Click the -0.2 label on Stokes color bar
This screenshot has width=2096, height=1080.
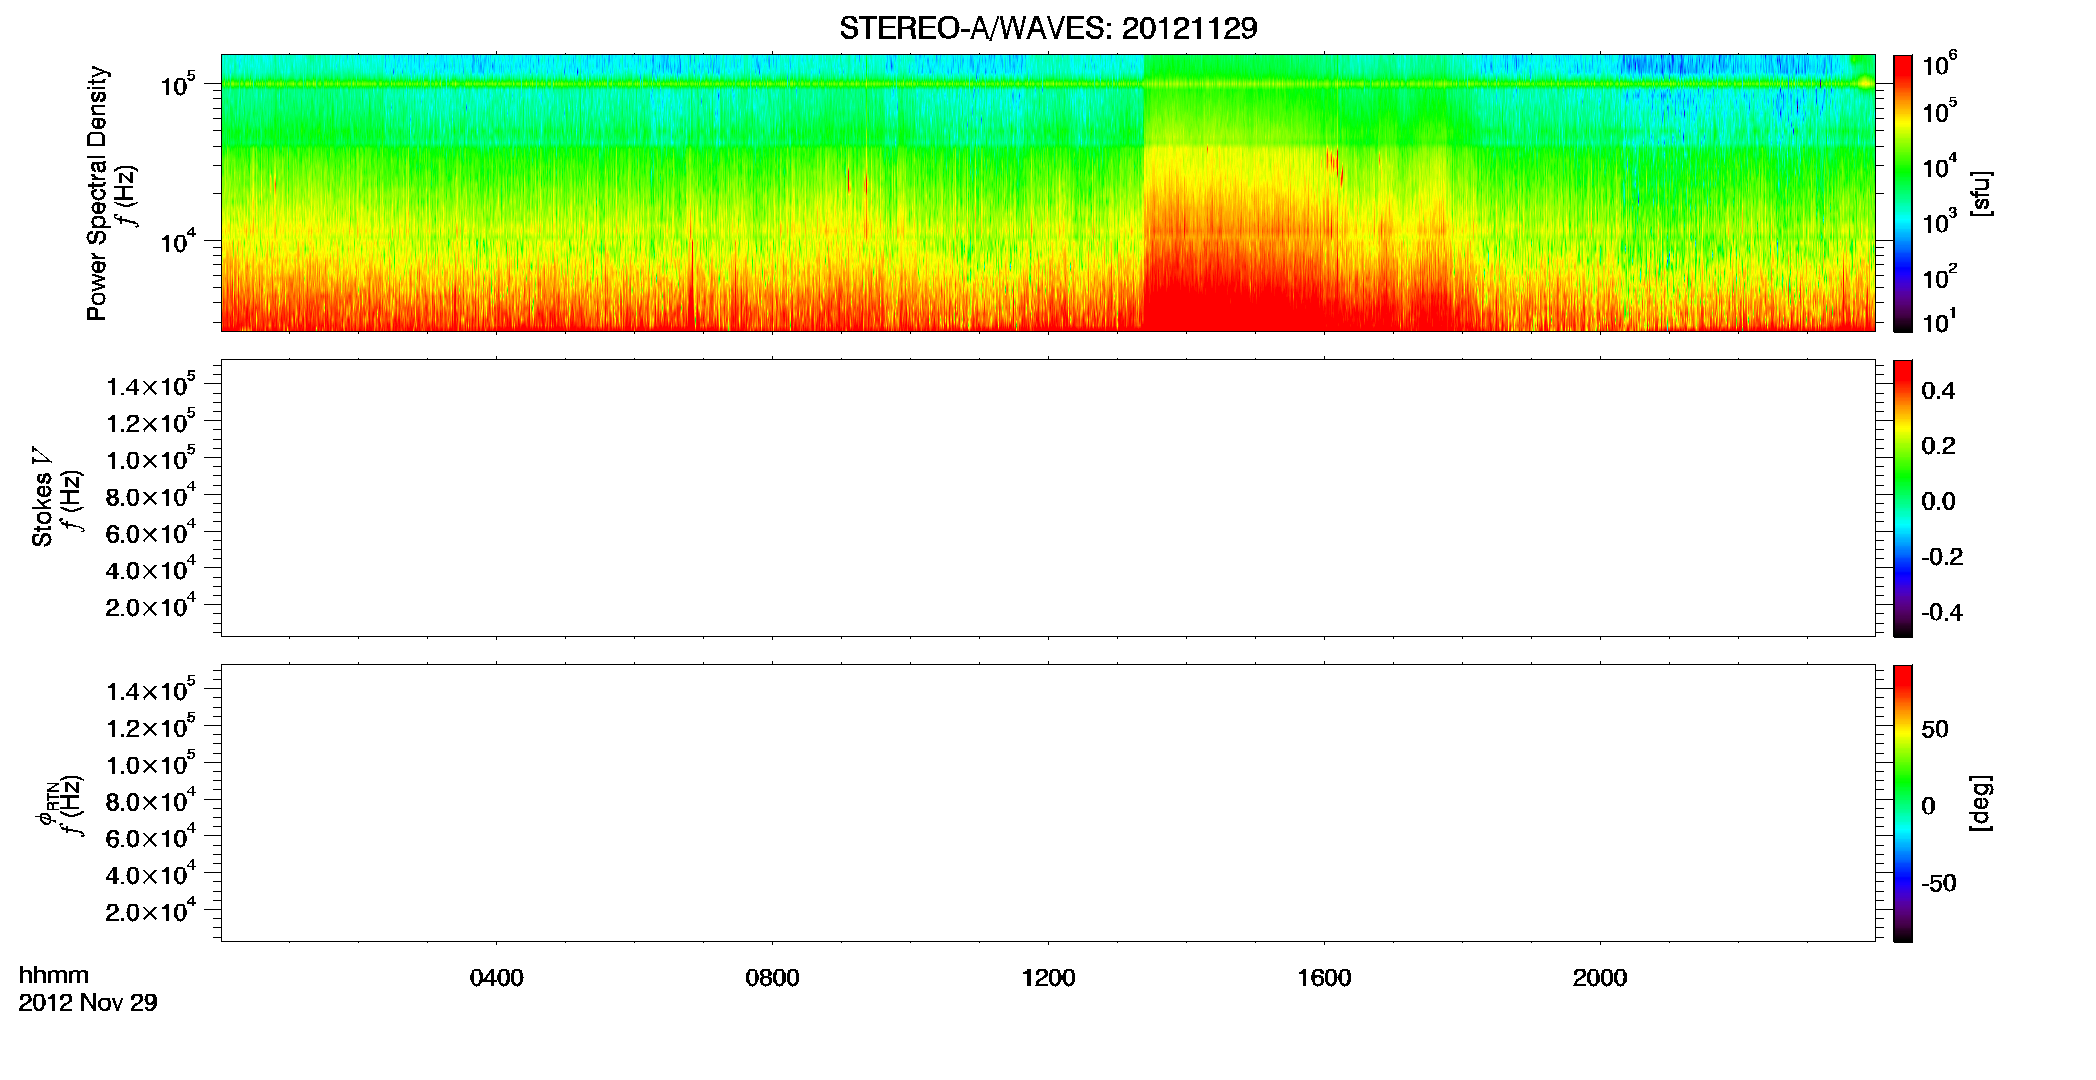(x=1942, y=557)
